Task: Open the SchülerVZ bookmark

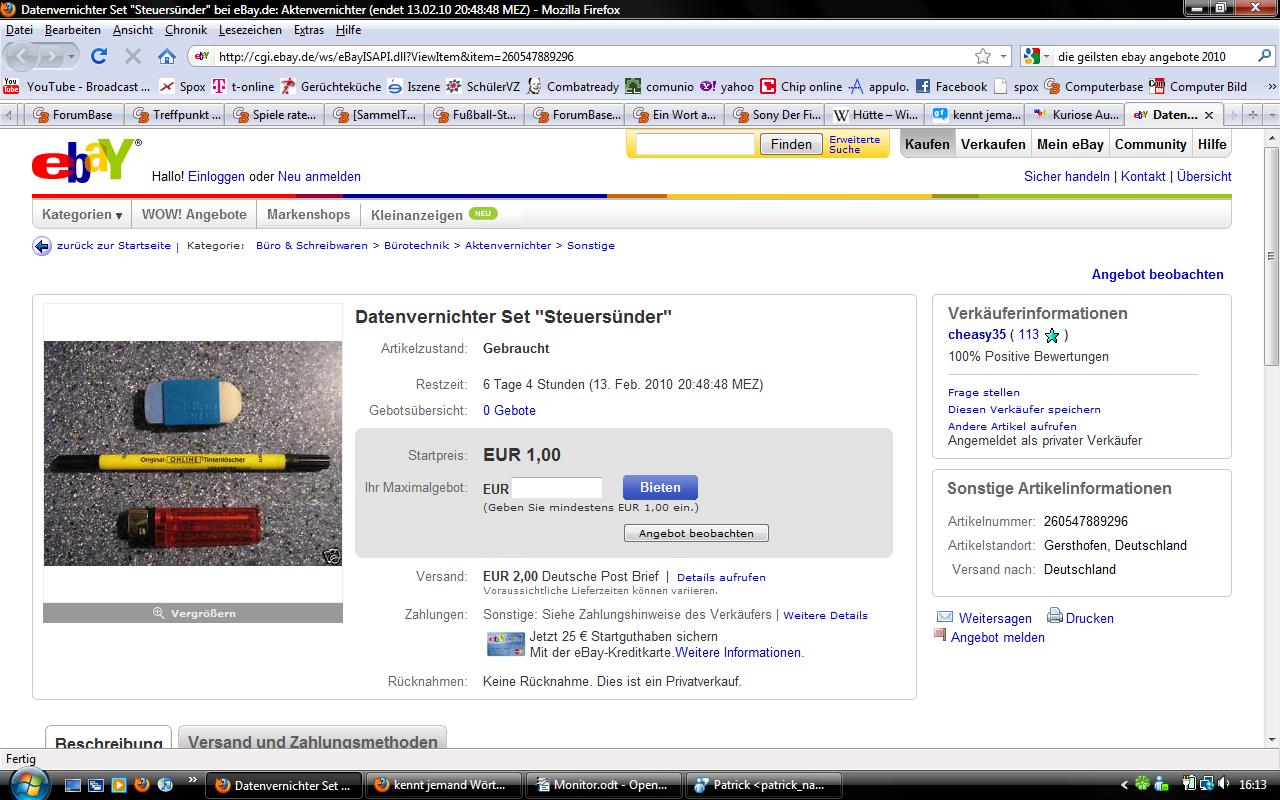Action: (483, 86)
